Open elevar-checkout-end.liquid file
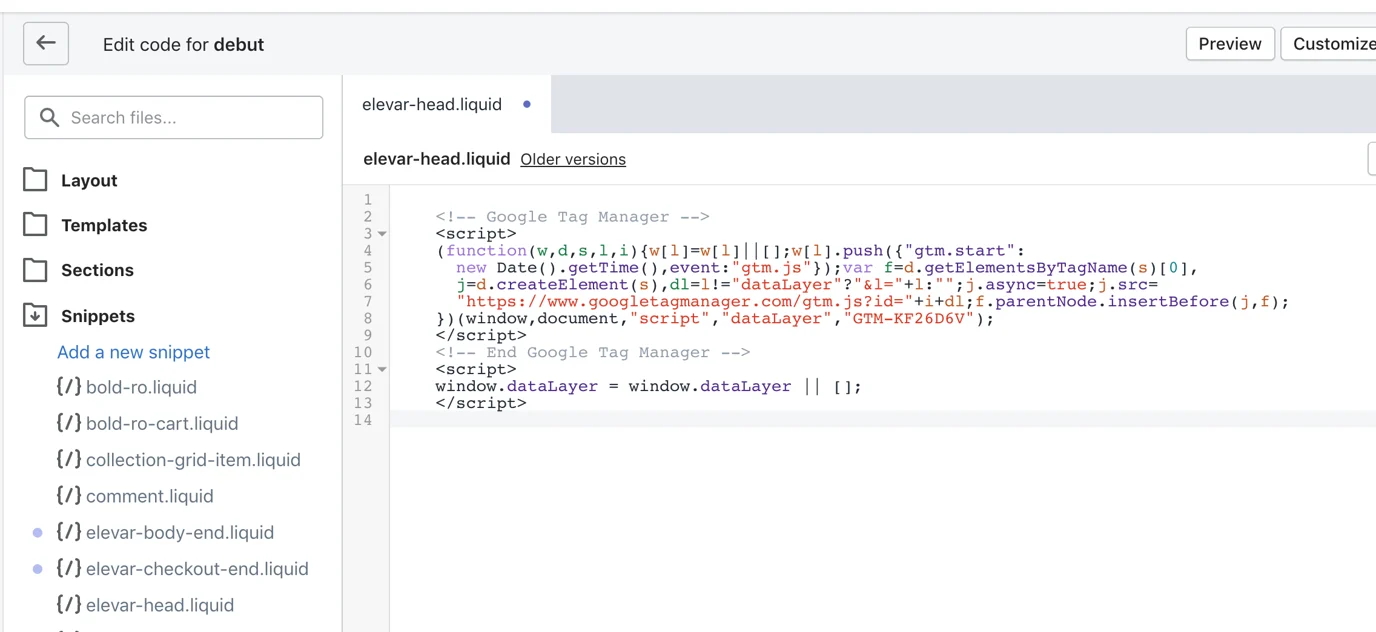The image size is (1376, 632). click(x=197, y=569)
